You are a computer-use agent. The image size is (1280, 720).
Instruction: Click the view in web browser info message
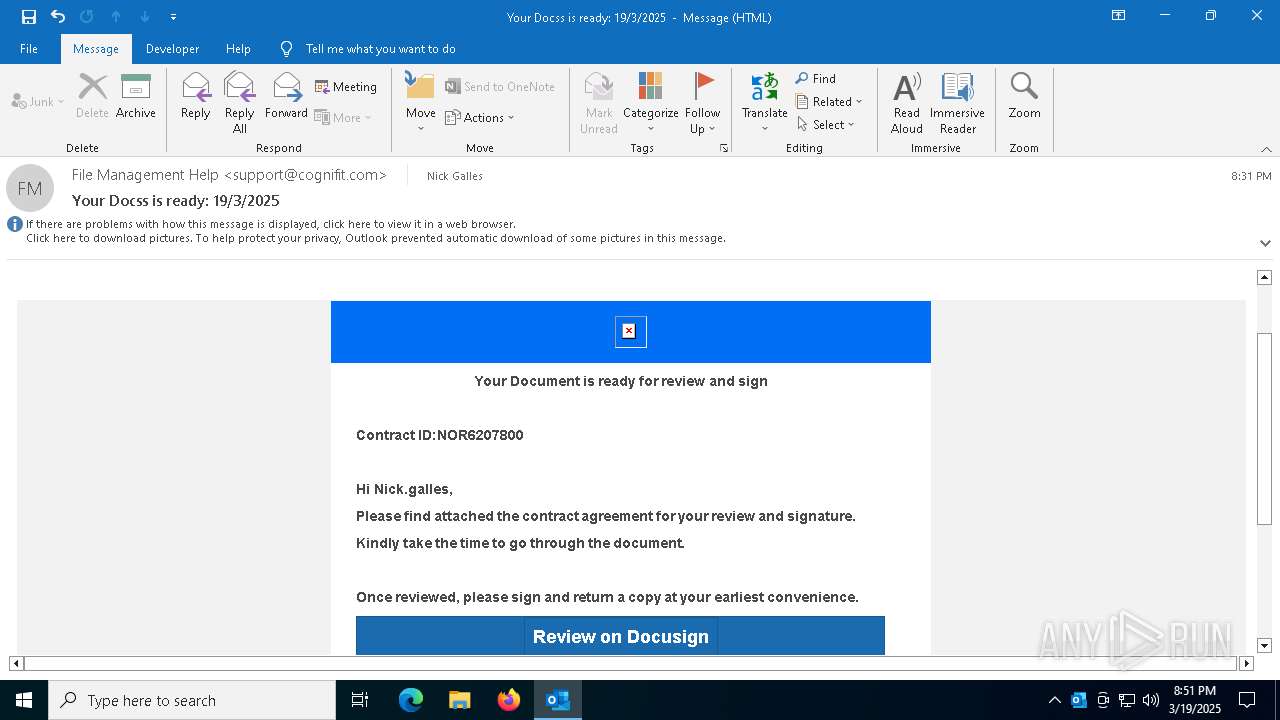point(271,224)
